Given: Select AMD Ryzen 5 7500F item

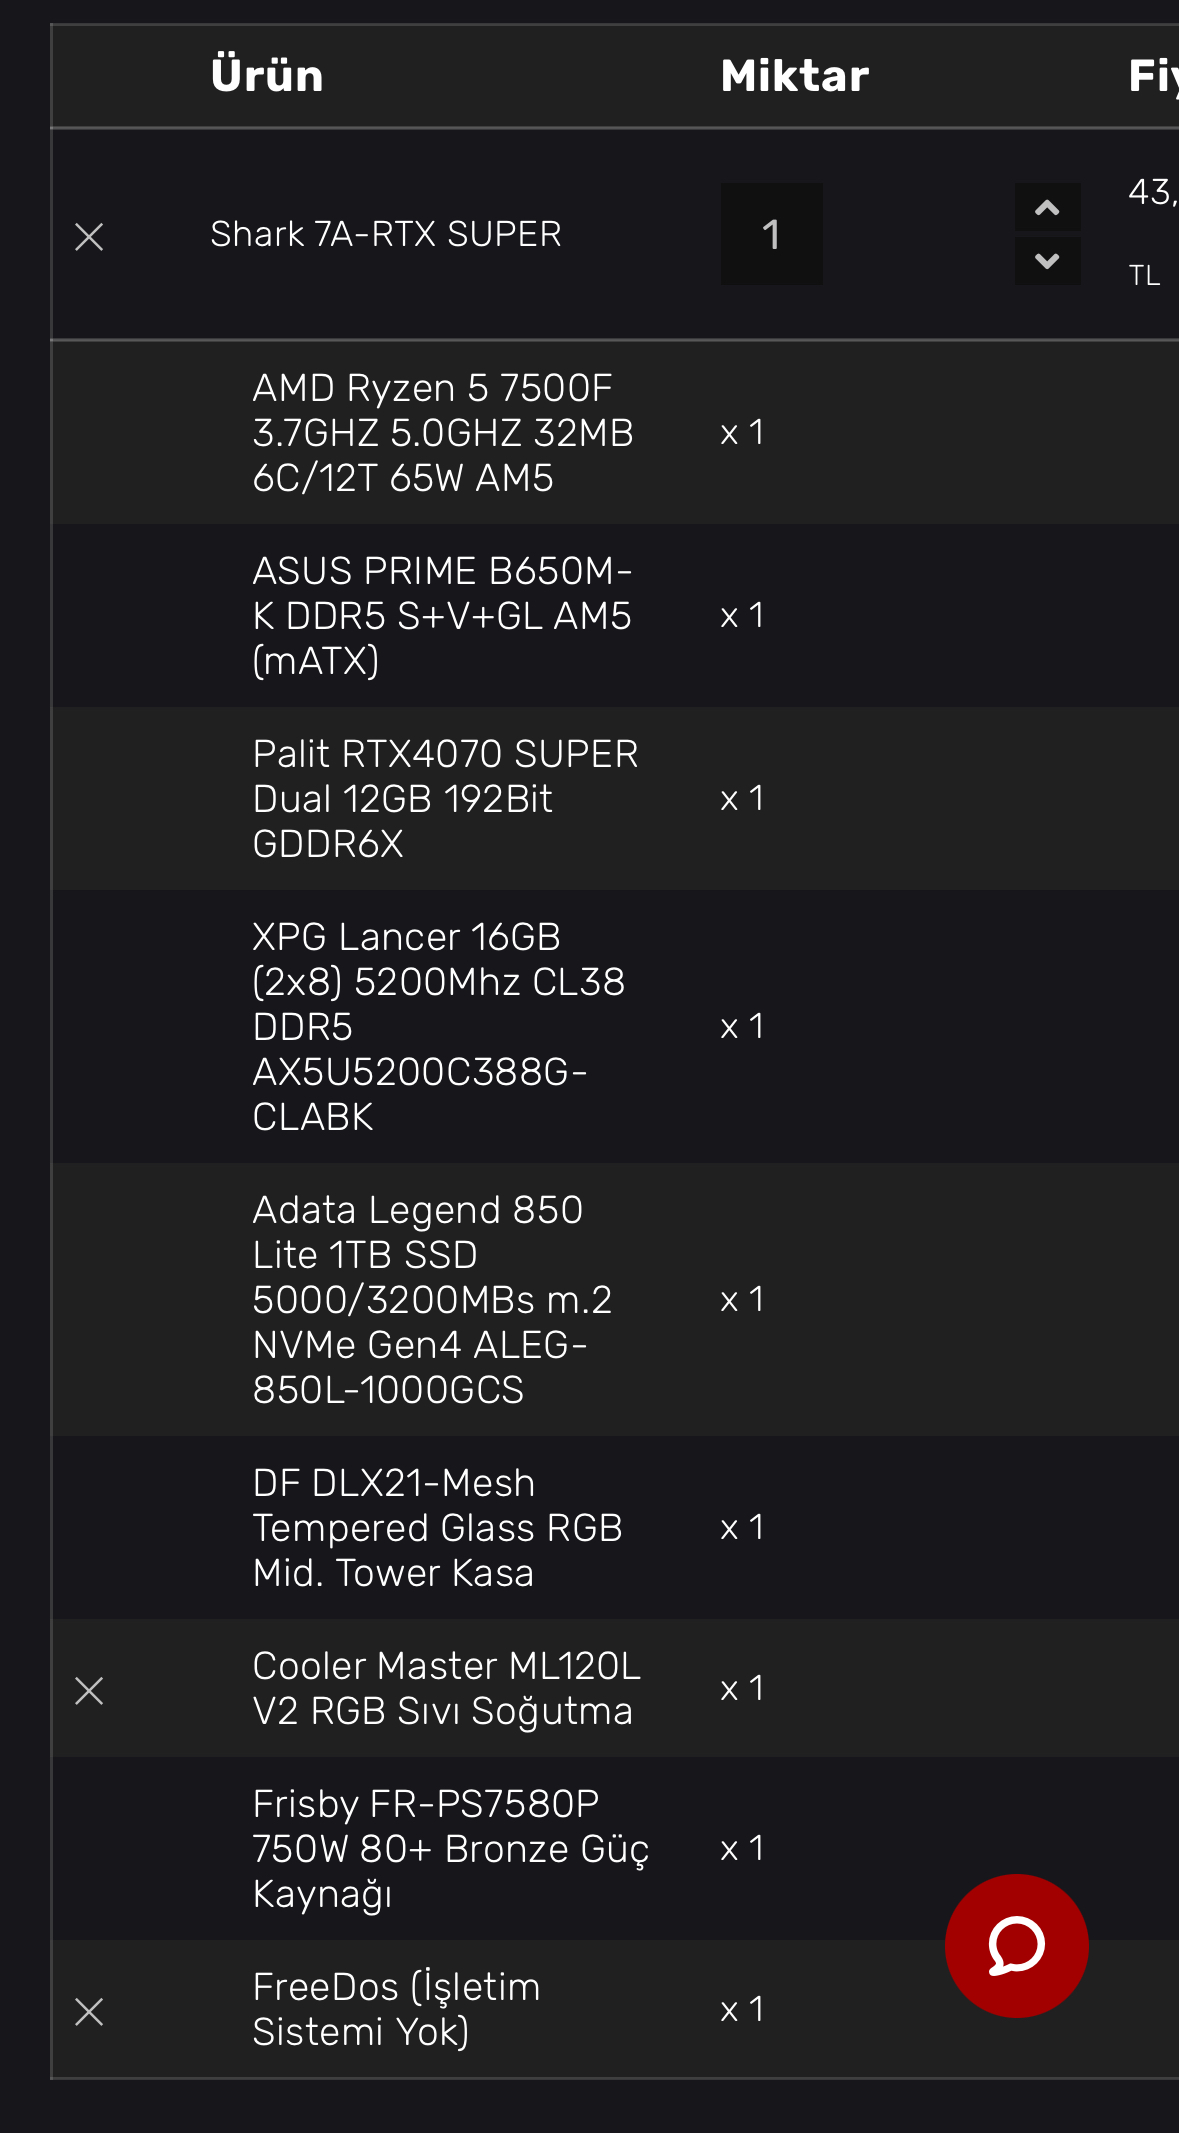Looking at the screenshot, I should click(442, 433).
